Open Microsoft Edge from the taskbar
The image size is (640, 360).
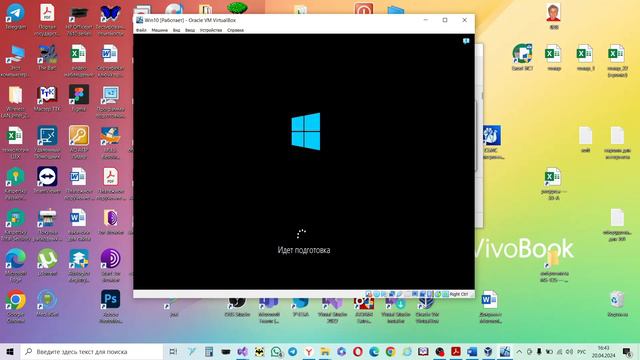click(x=374, y=351)
